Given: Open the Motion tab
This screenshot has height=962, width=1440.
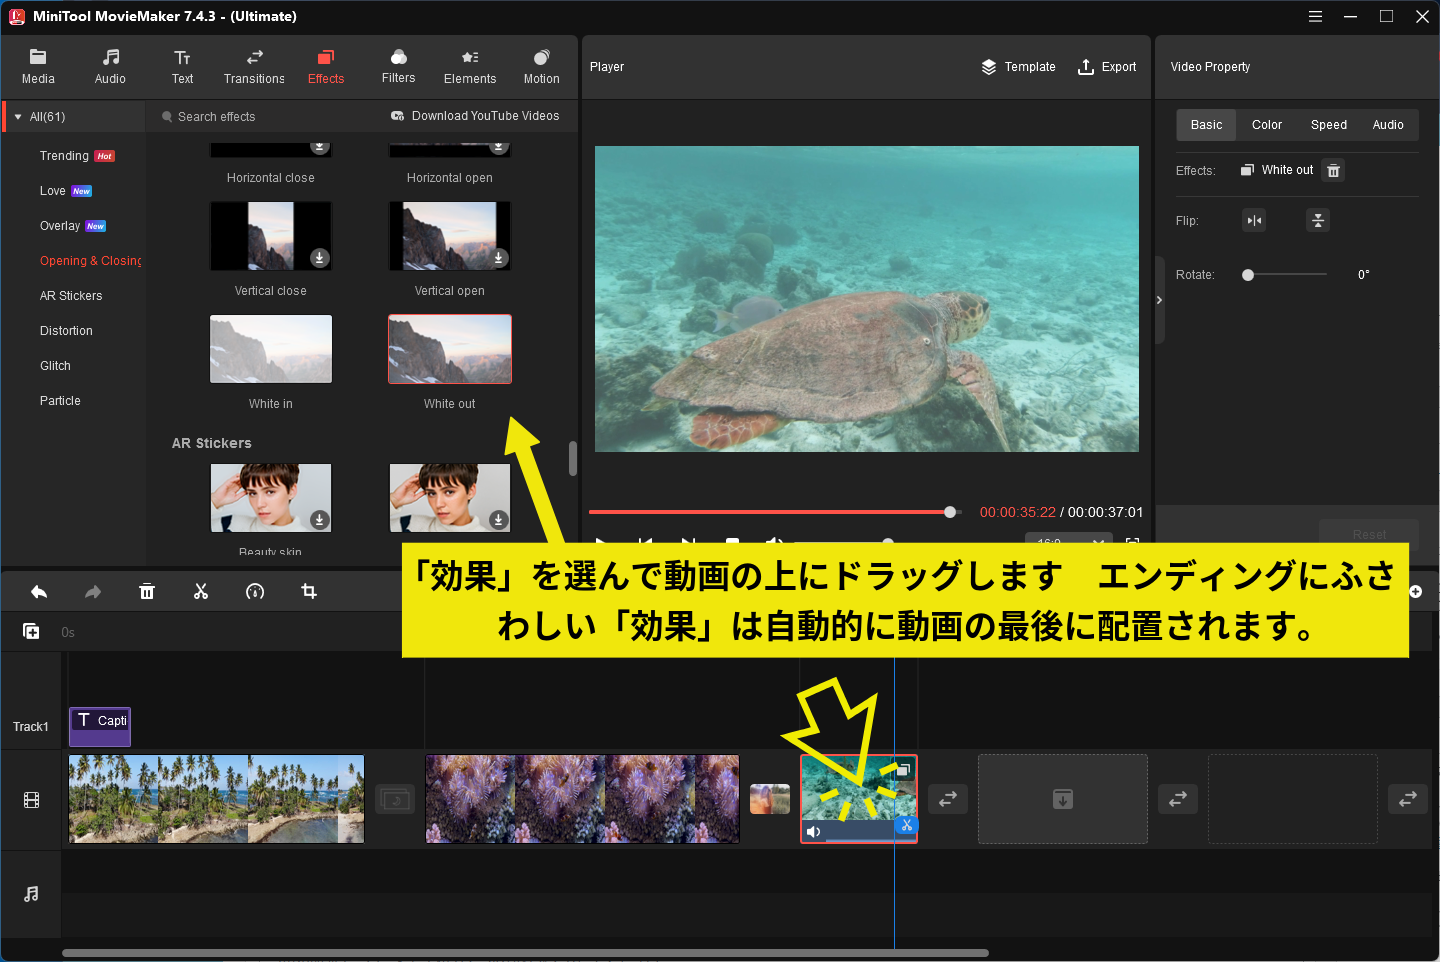Looking at the screenshot, I should pyautogui.click(x=541, y=66).
